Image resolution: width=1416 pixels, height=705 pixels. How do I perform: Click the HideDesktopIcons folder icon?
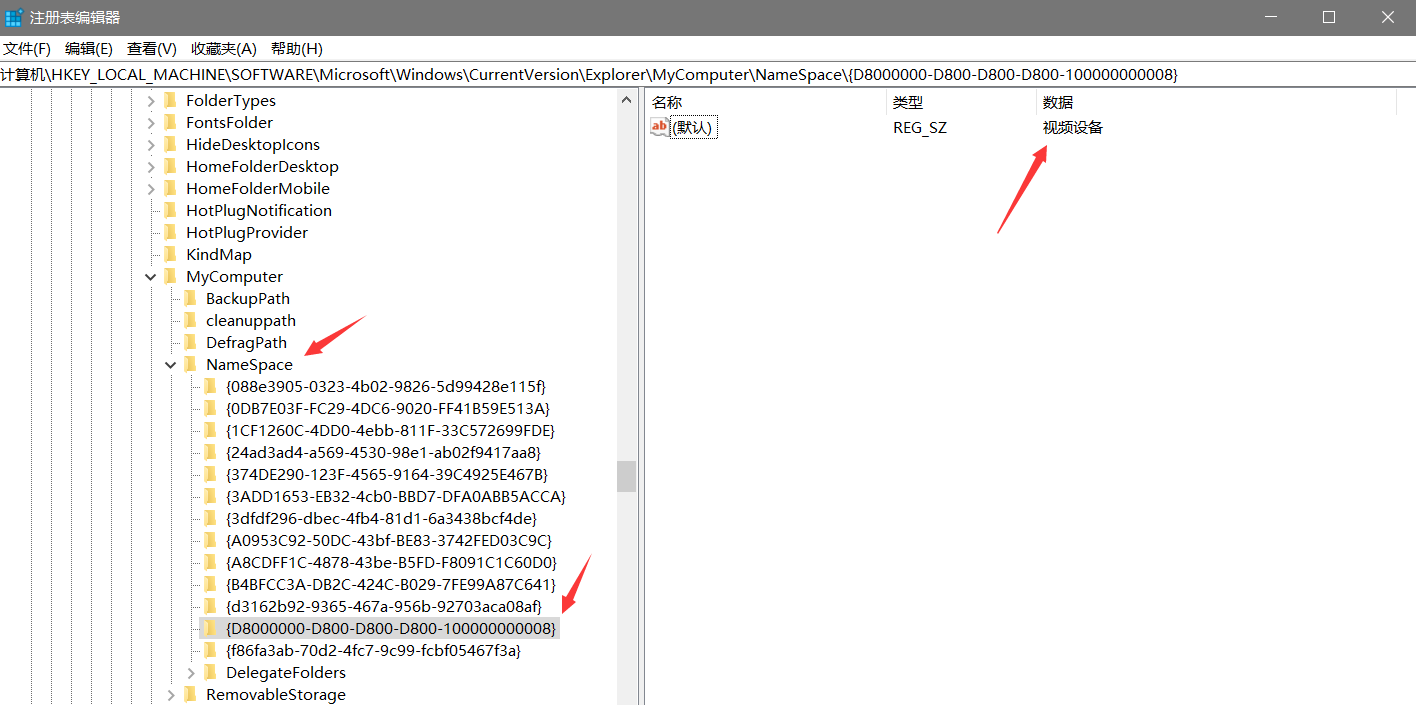[x=170, y=144]
